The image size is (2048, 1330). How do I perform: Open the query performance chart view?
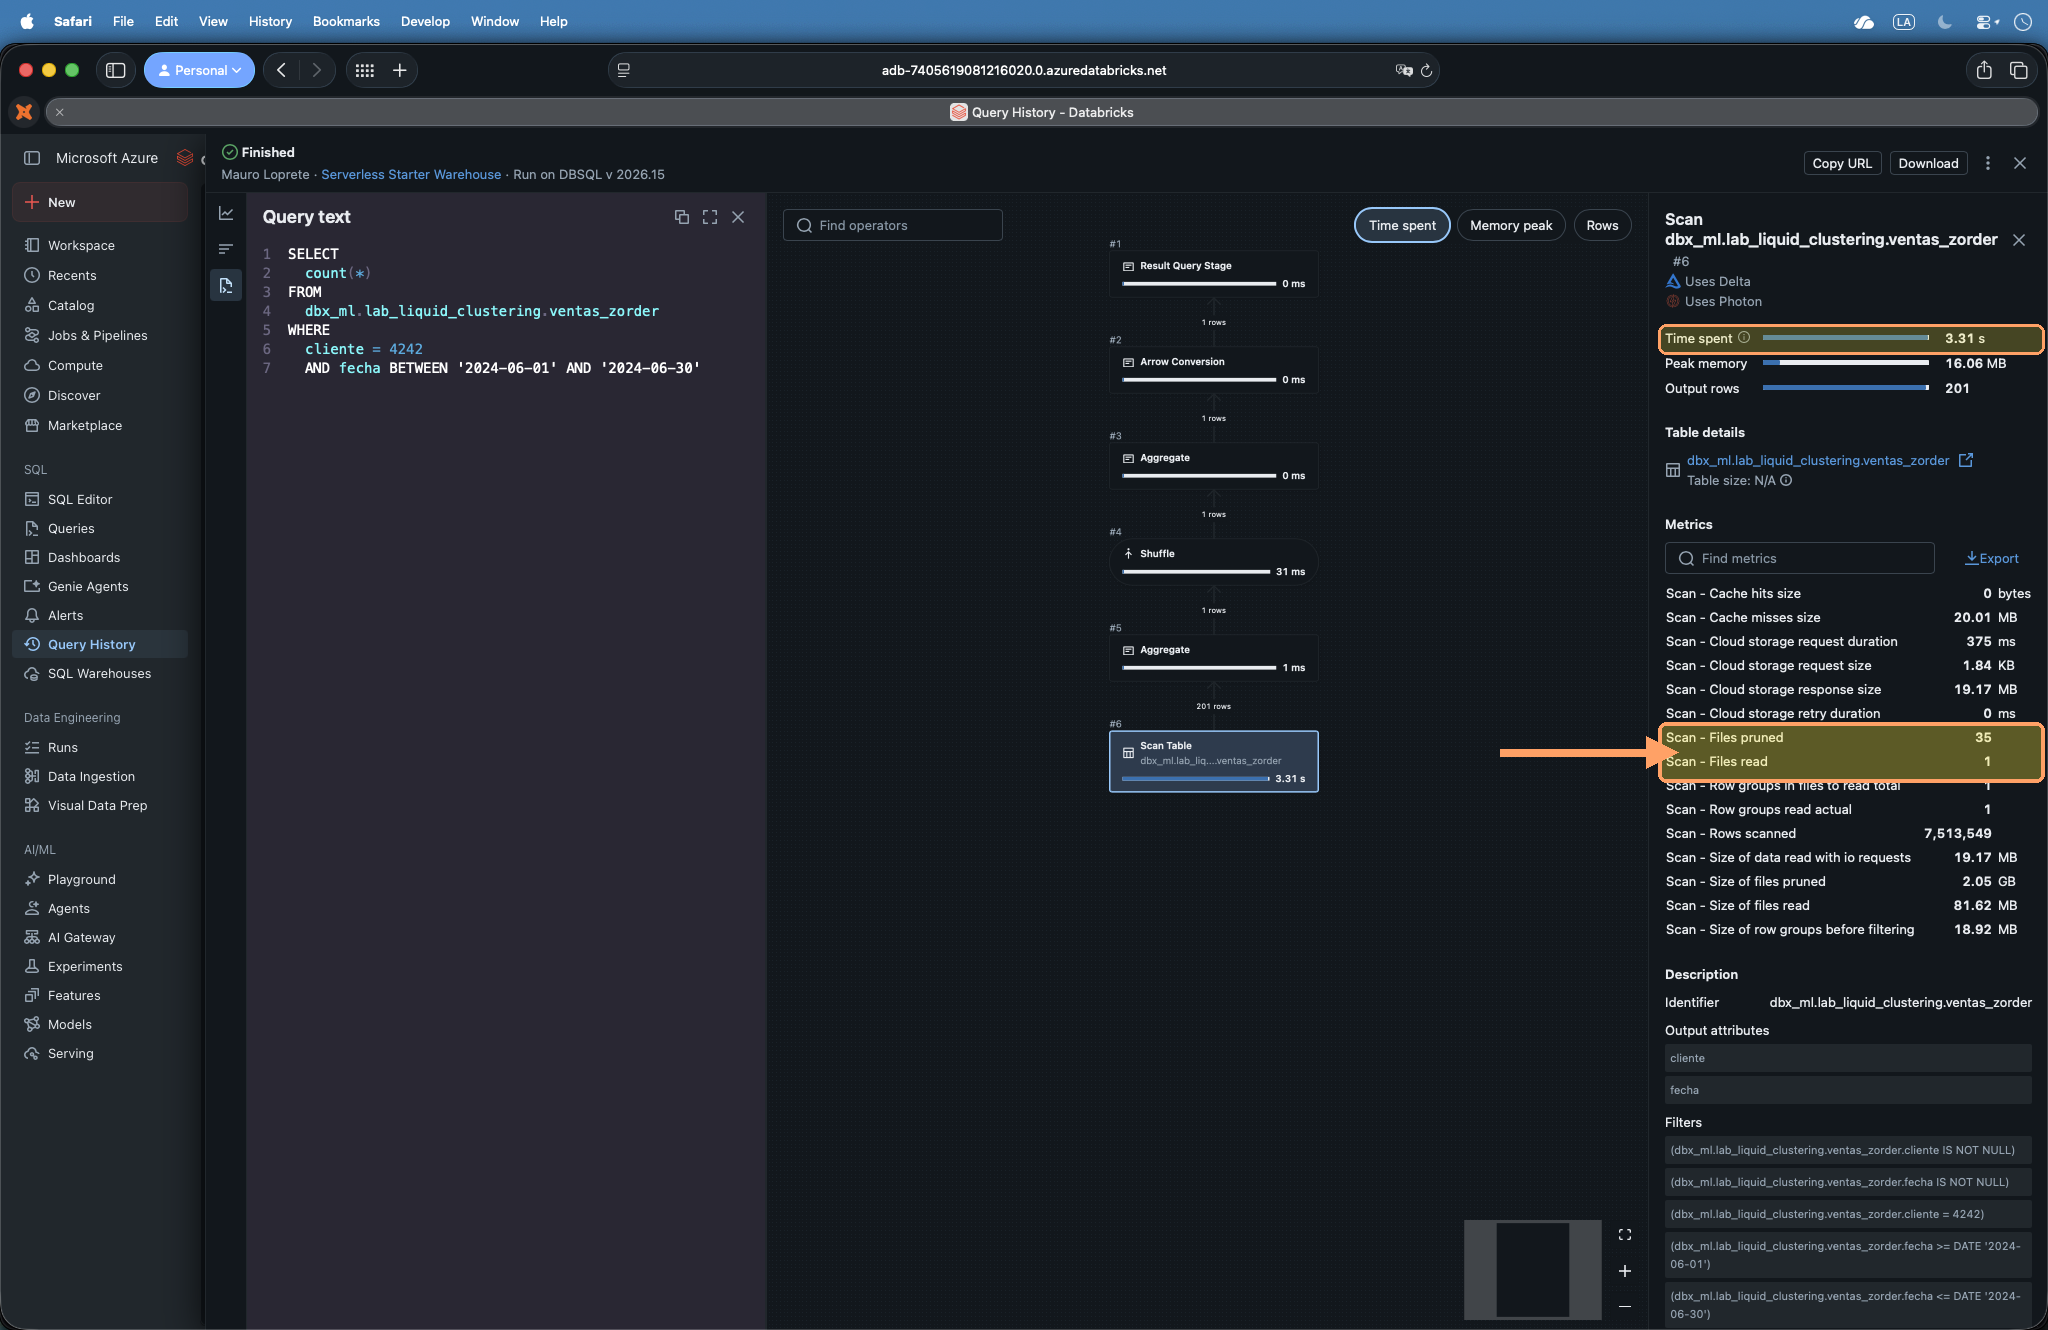[x=226, y=213]
